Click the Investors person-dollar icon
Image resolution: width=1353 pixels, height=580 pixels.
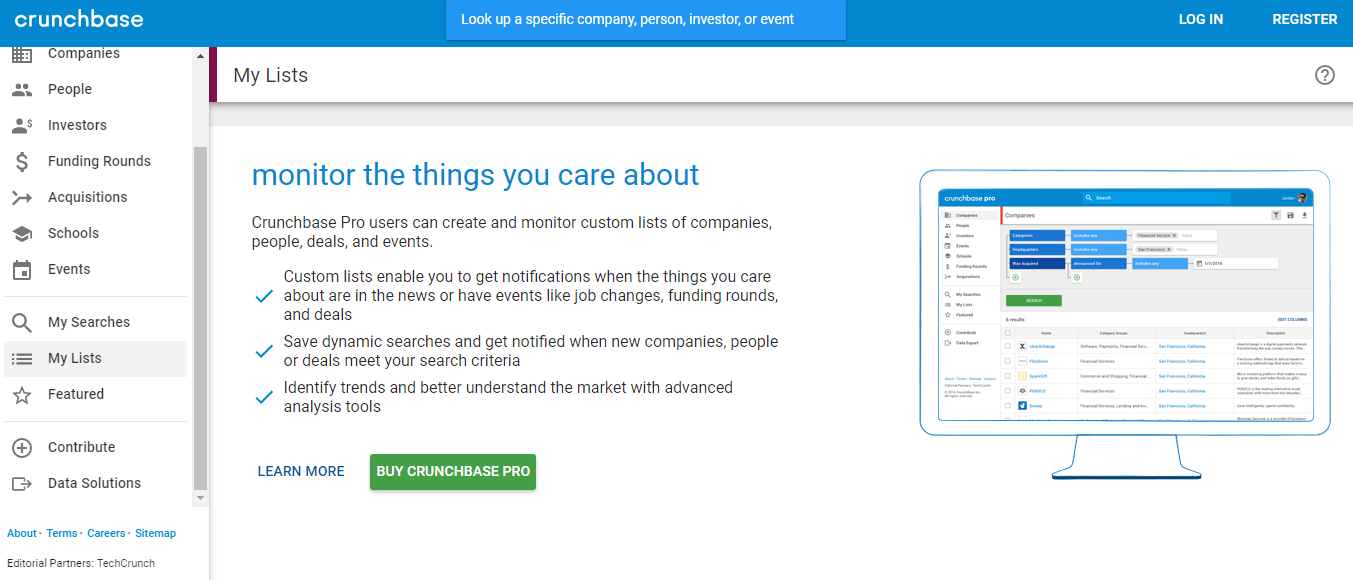click(x=22, y=126)
